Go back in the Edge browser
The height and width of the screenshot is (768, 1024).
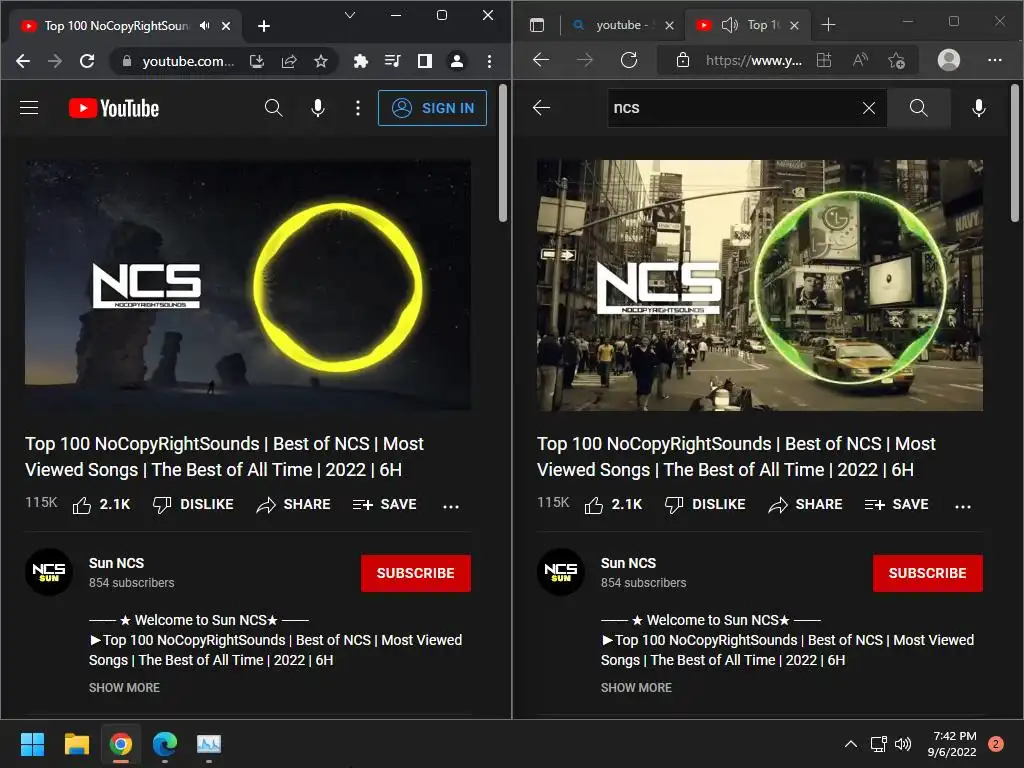click(x=541, y=60)
